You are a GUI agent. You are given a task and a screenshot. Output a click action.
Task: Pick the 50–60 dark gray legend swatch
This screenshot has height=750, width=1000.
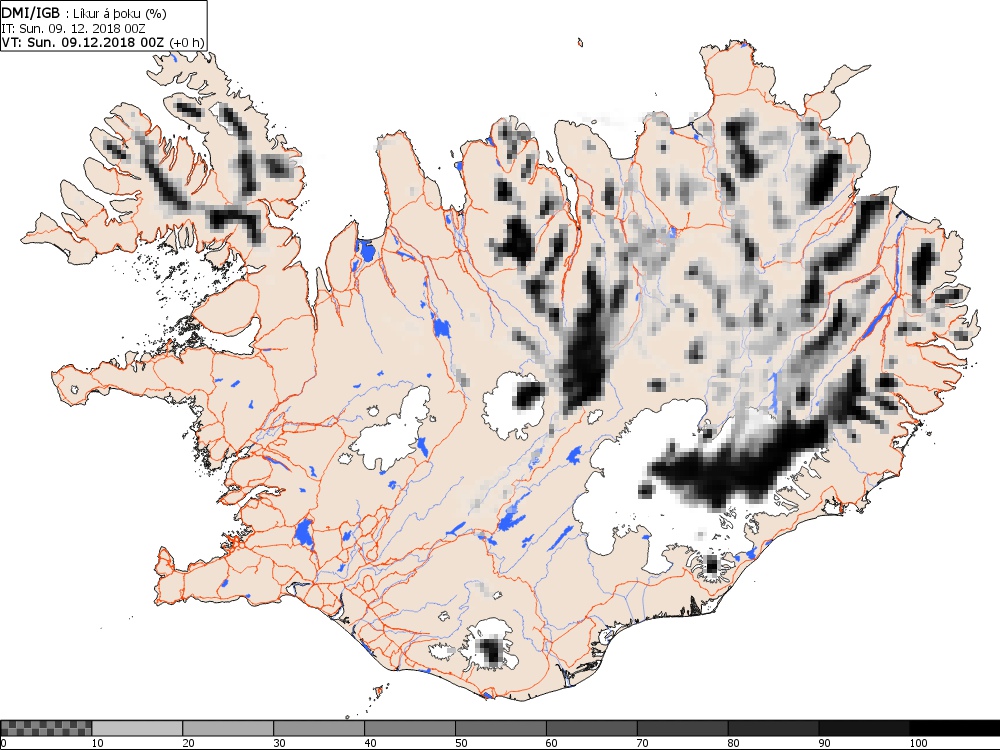coord(501,728)
